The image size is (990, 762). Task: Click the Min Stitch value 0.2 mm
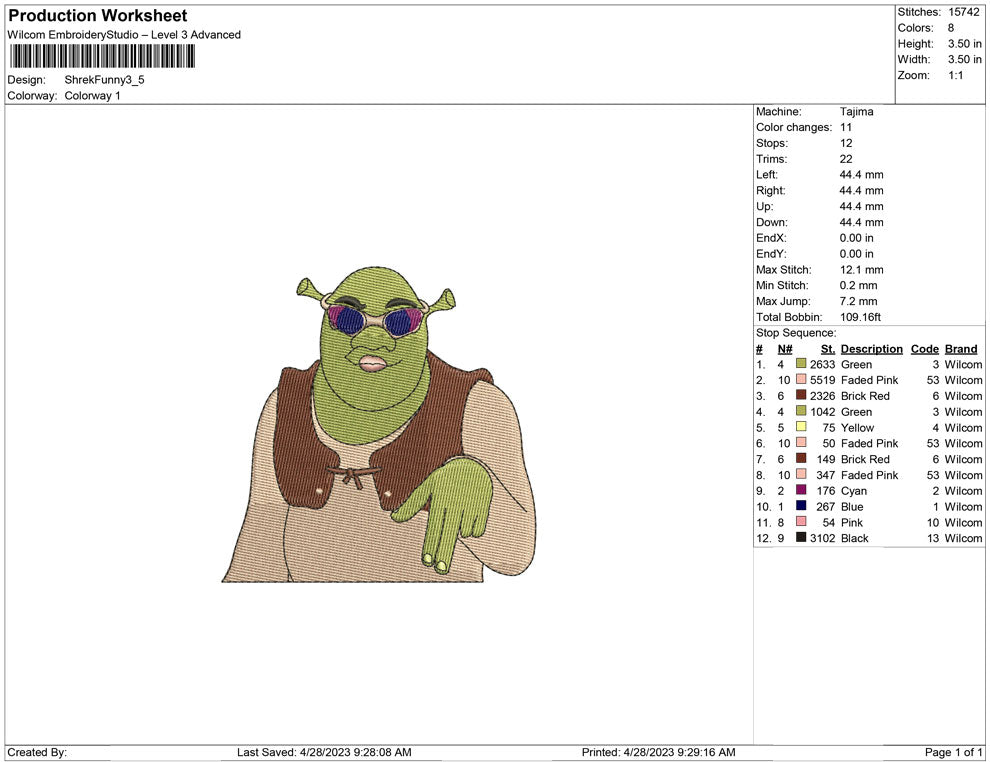[x=859, y=285]
